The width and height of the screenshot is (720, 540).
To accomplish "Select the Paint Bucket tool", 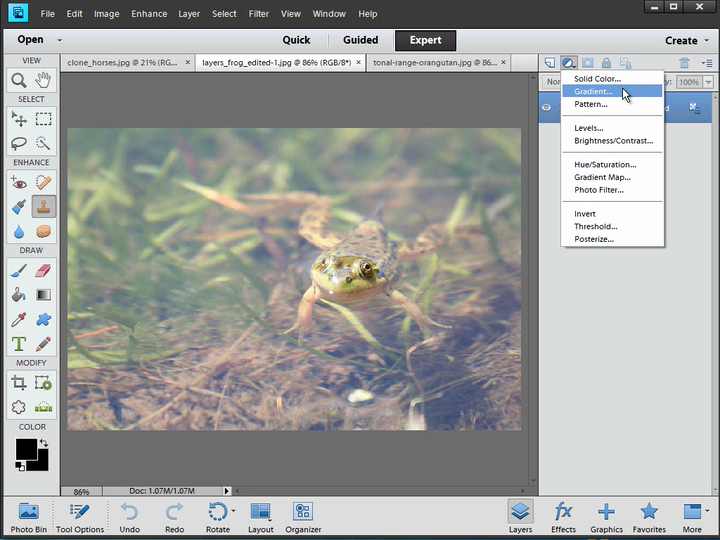I will pyautogui.click(x=19, y=295).
